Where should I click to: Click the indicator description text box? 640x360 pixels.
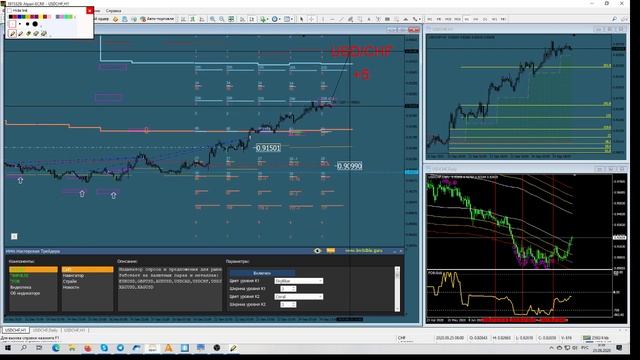point(170,289)
